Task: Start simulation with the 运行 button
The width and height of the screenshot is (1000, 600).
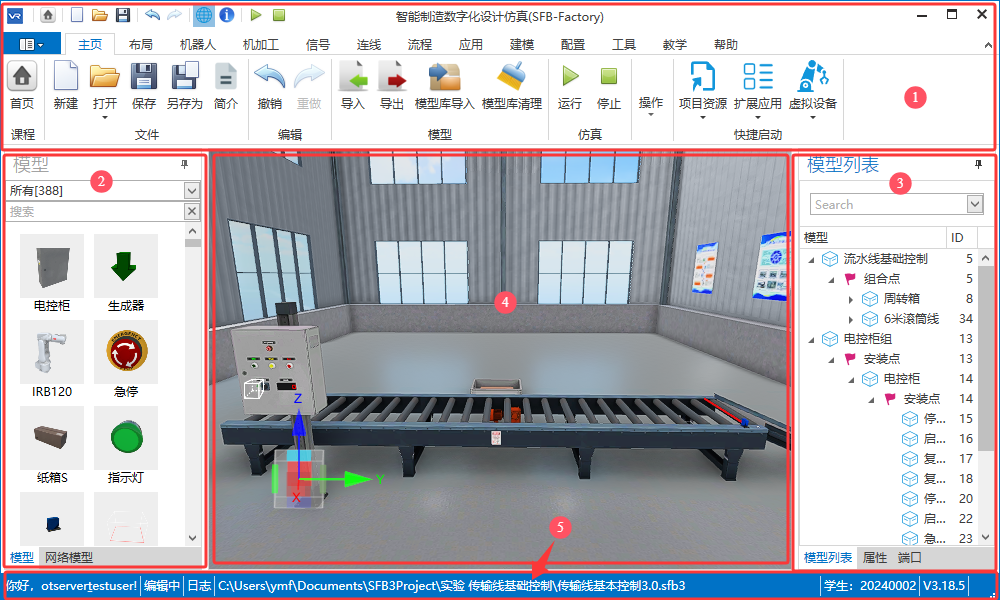Action: (x=570, y=78)
